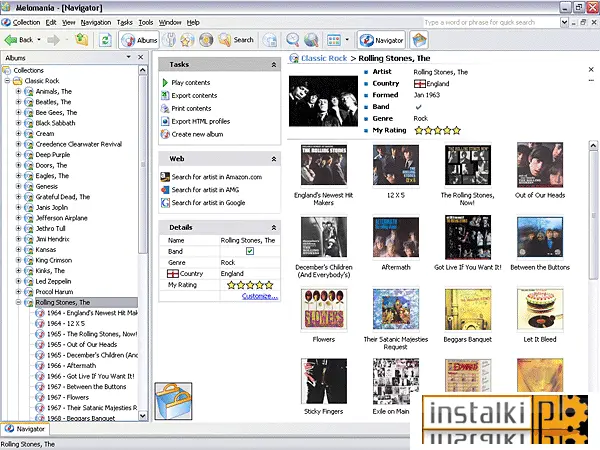Click the globe web search icon
This screenshot has height=450, width=600.
pyautogui.click(x=311, y=40)
